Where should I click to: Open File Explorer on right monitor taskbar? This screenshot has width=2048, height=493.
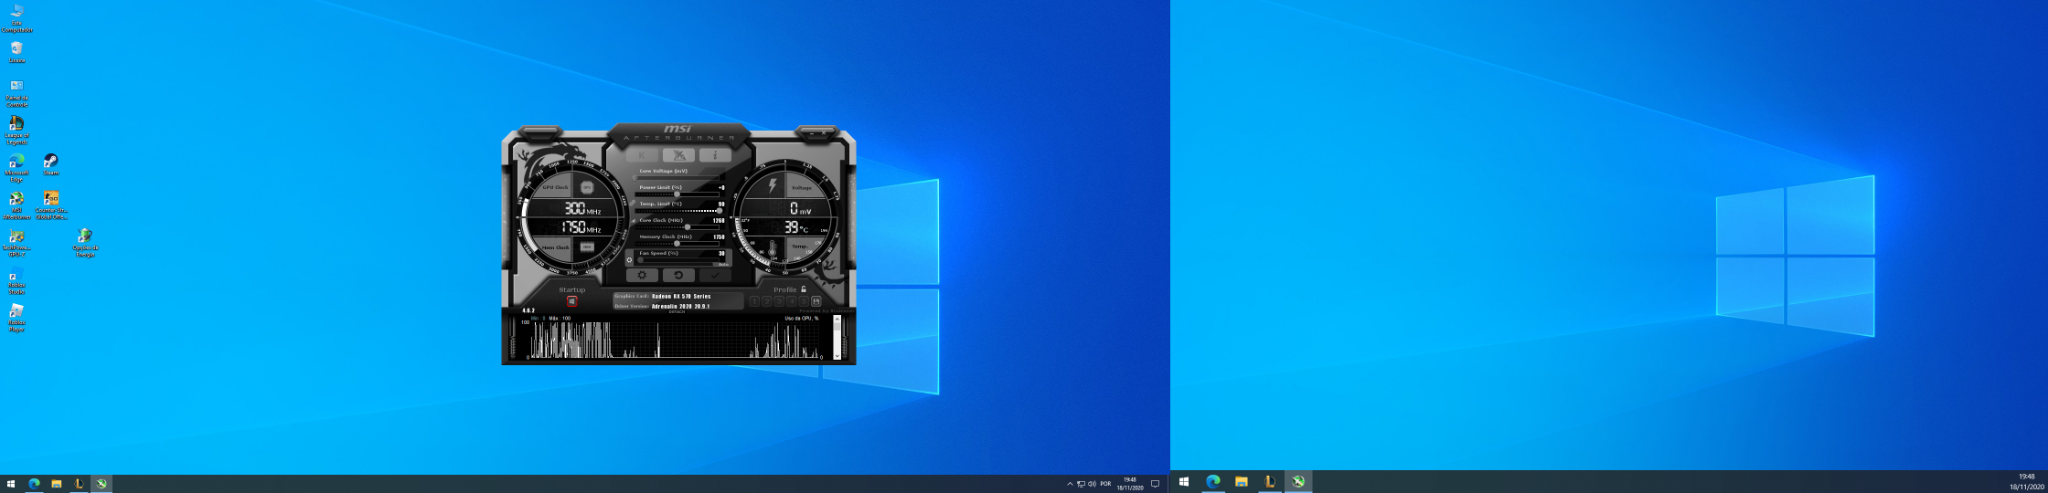(x=1241, y=481)
